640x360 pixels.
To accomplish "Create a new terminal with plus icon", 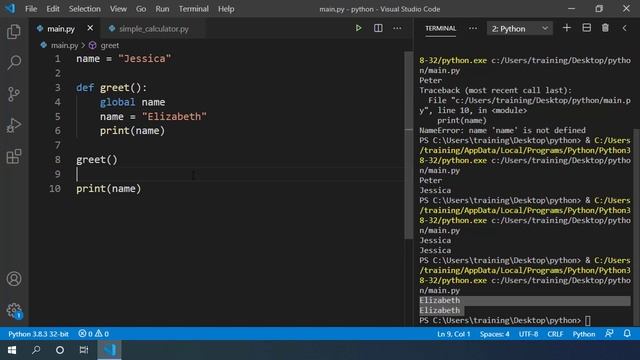I will pyautogui.click(x=567, y=28).
